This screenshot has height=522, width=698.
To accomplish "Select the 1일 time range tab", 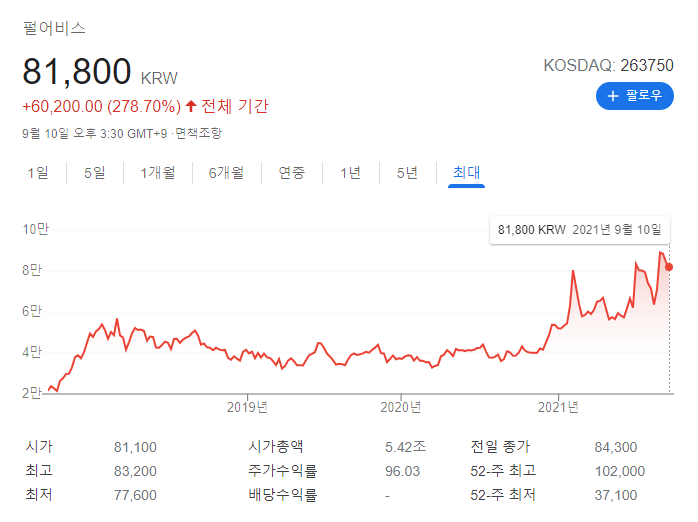I will (x=37, y=173).
